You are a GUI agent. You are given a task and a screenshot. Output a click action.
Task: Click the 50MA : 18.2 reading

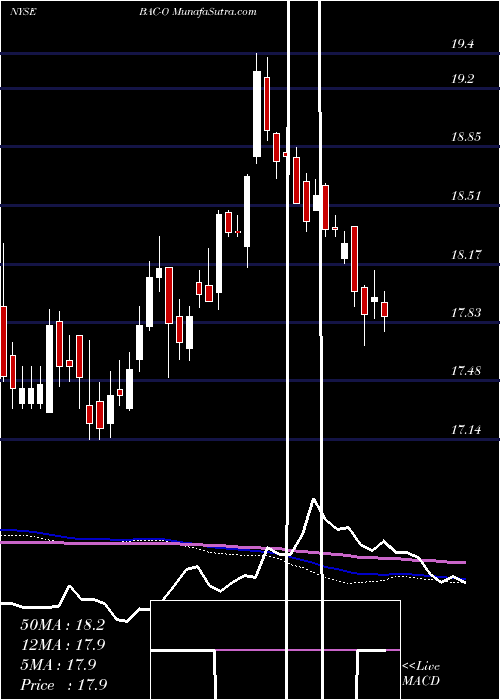[62, 625]
